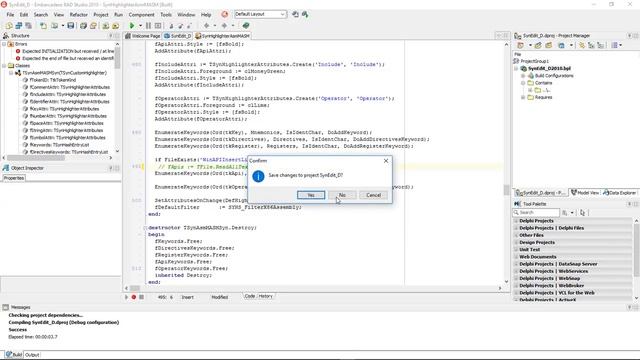Viewport: 640px width, 360px height.
Task: Open the Default Layout dropdown
Action: pos(260,14)
